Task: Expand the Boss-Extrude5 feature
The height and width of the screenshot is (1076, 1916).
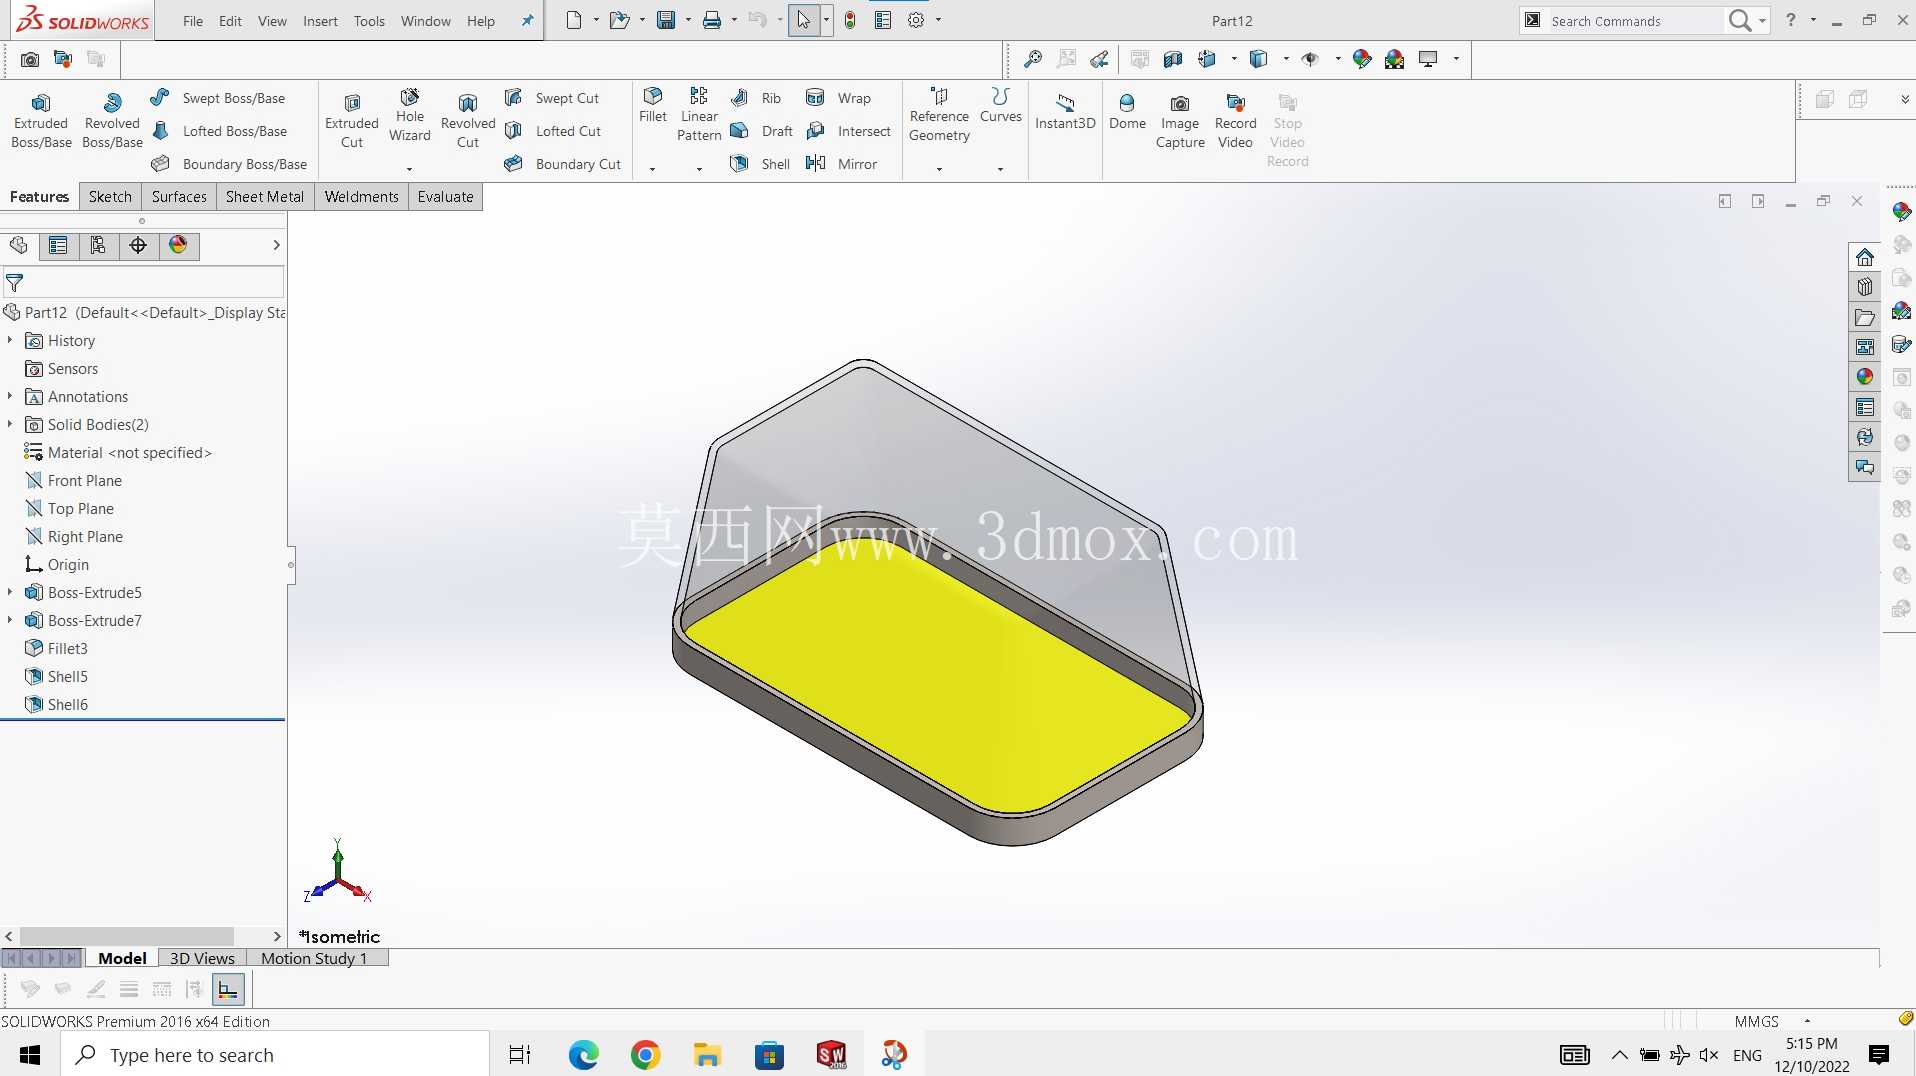Action: point(10,593)
